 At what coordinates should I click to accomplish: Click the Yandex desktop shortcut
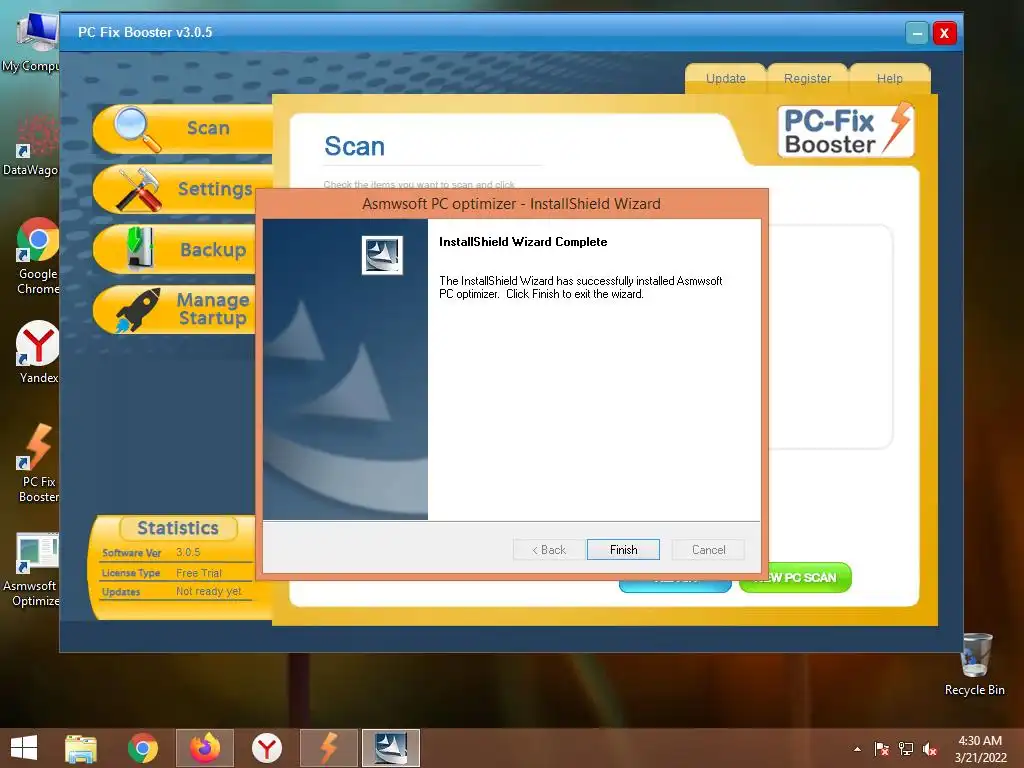coord(37,352)
